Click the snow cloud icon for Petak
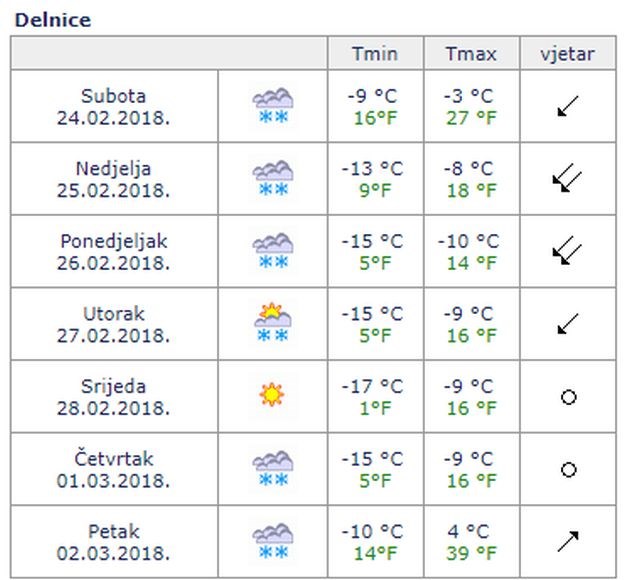Screen dimensions: 625x580 coord(273,541)
